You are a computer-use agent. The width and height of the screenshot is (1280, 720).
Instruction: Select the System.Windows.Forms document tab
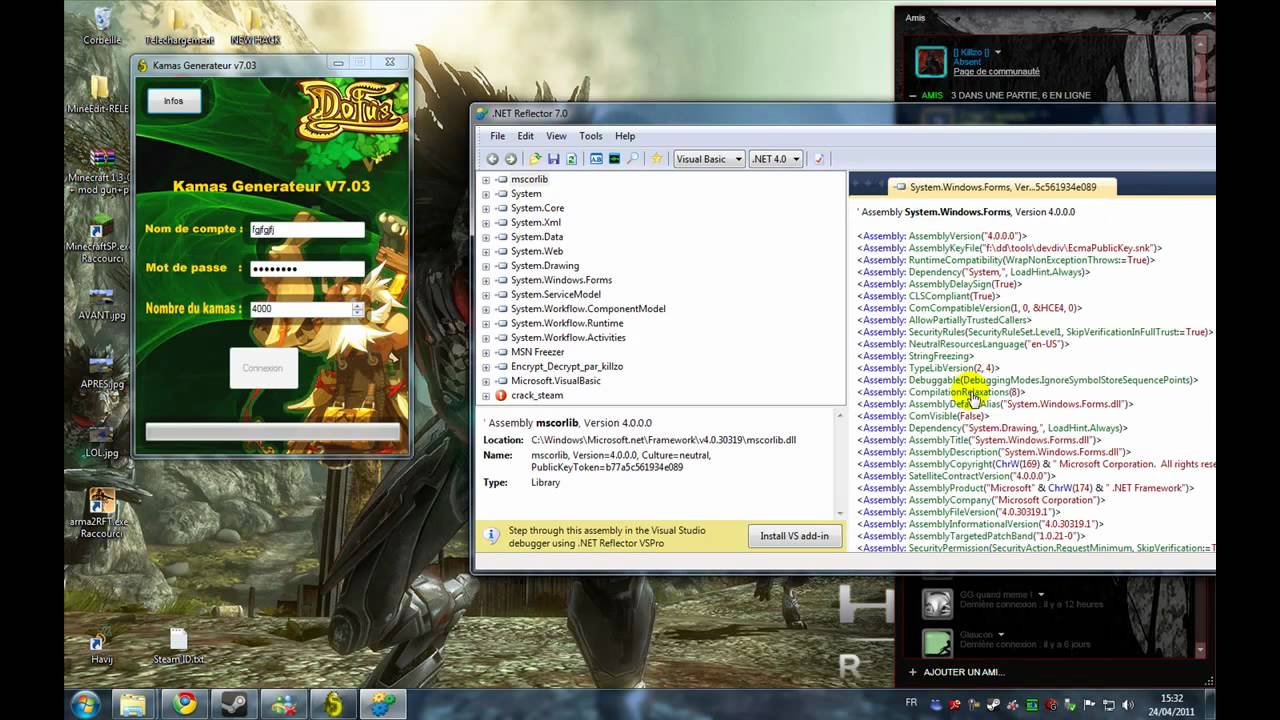tap(1000, 187)
